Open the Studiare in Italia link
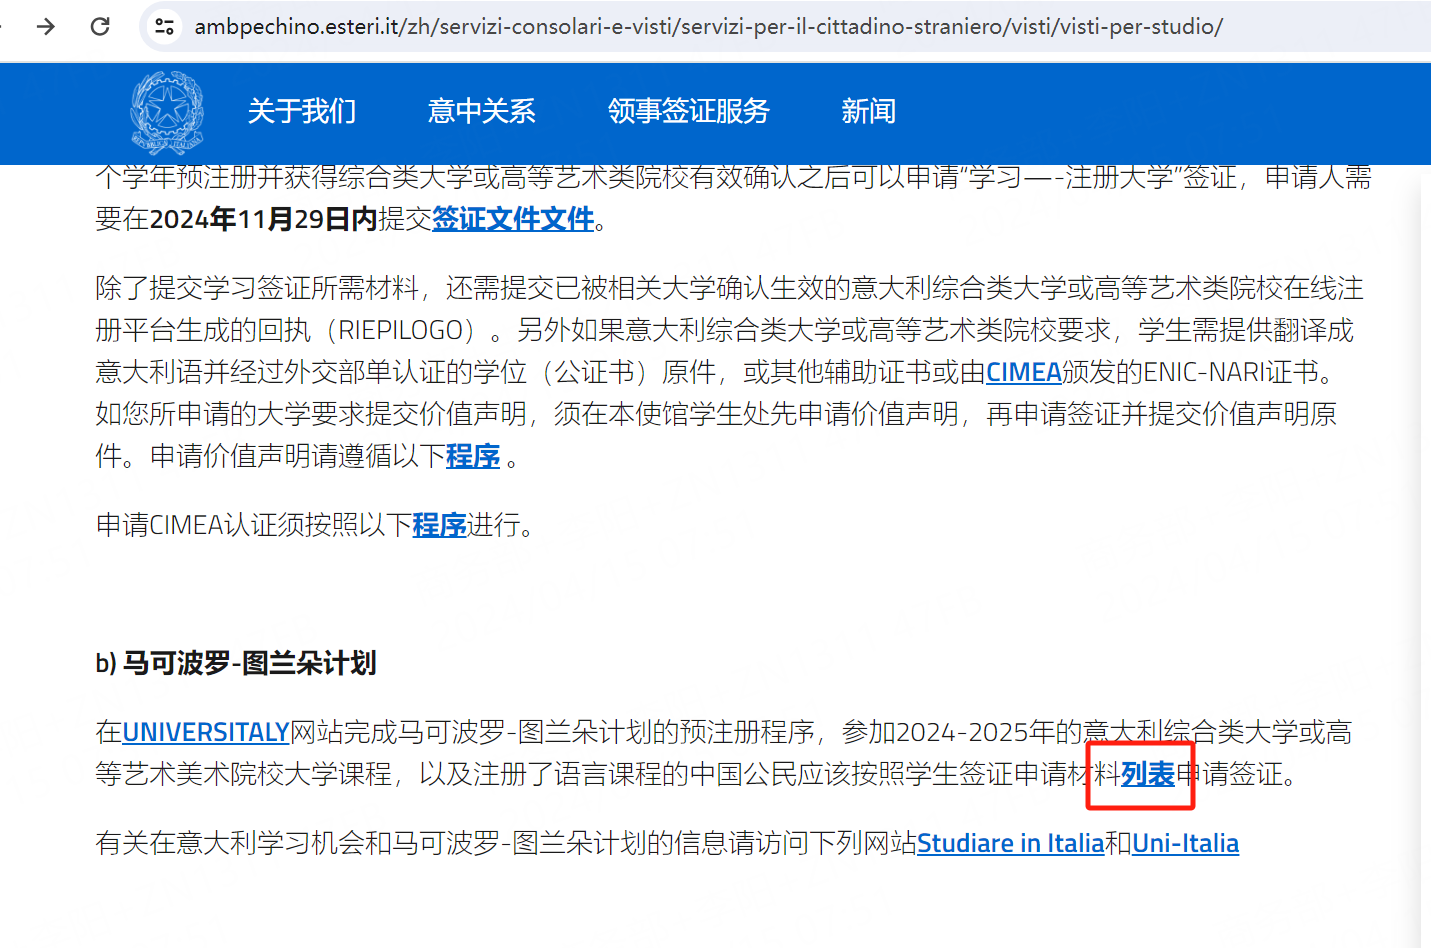1431x948 pixels. click(x=1010, y=844)
